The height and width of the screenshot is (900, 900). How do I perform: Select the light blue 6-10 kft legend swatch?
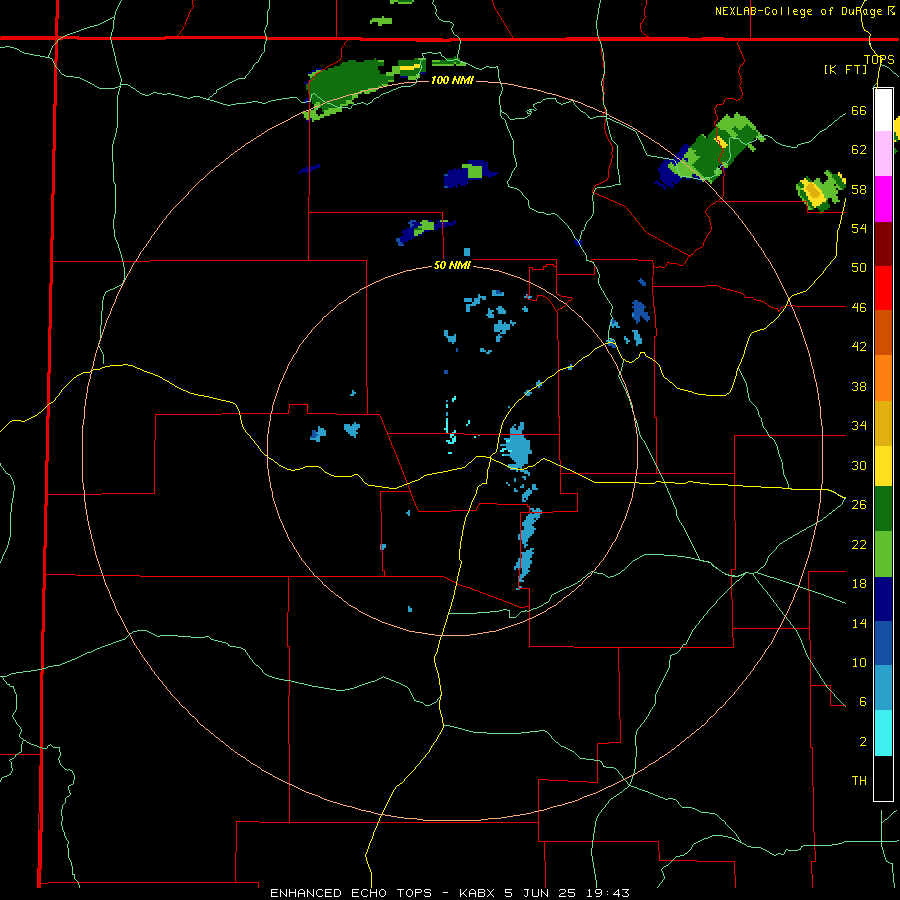pyautogui.click(x=883, y=687)
